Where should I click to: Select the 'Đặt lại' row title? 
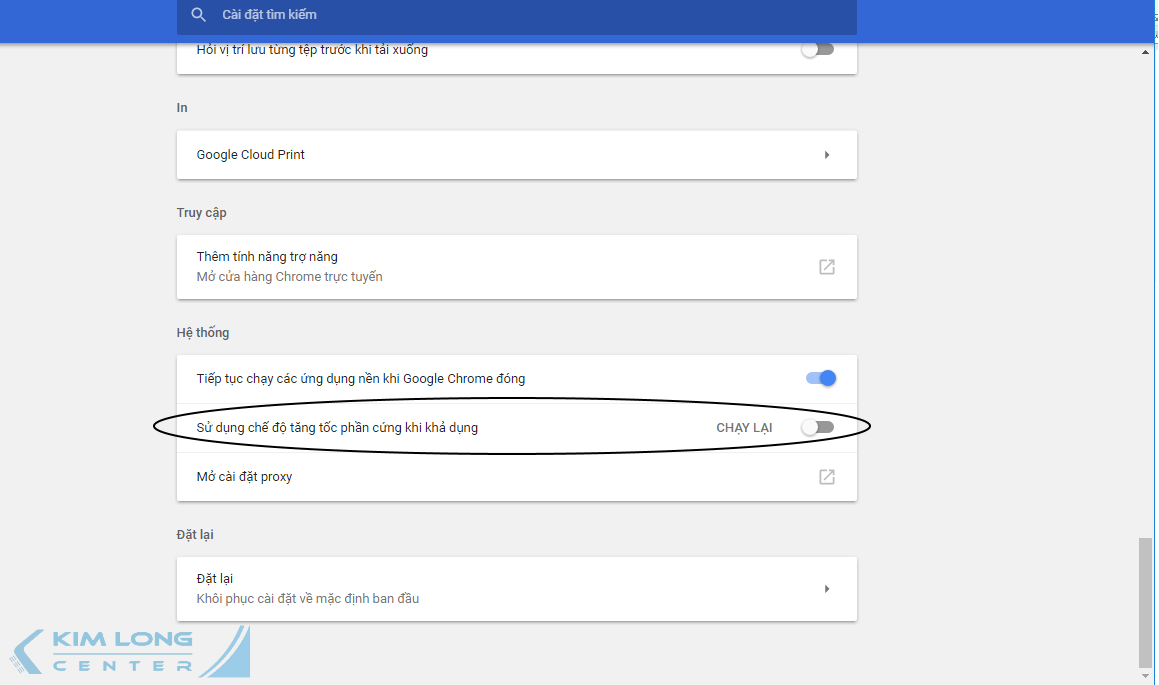coord(215,579)
